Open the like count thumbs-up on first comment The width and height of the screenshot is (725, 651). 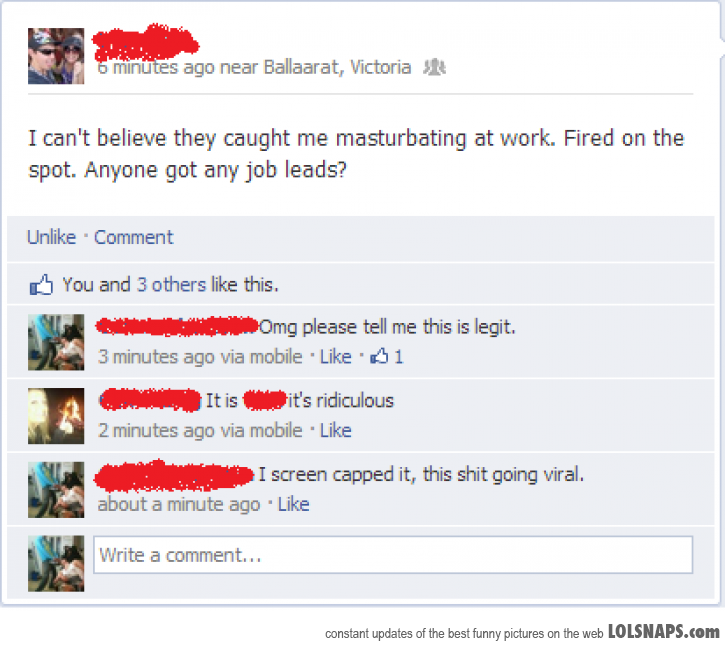pos(387,356)
